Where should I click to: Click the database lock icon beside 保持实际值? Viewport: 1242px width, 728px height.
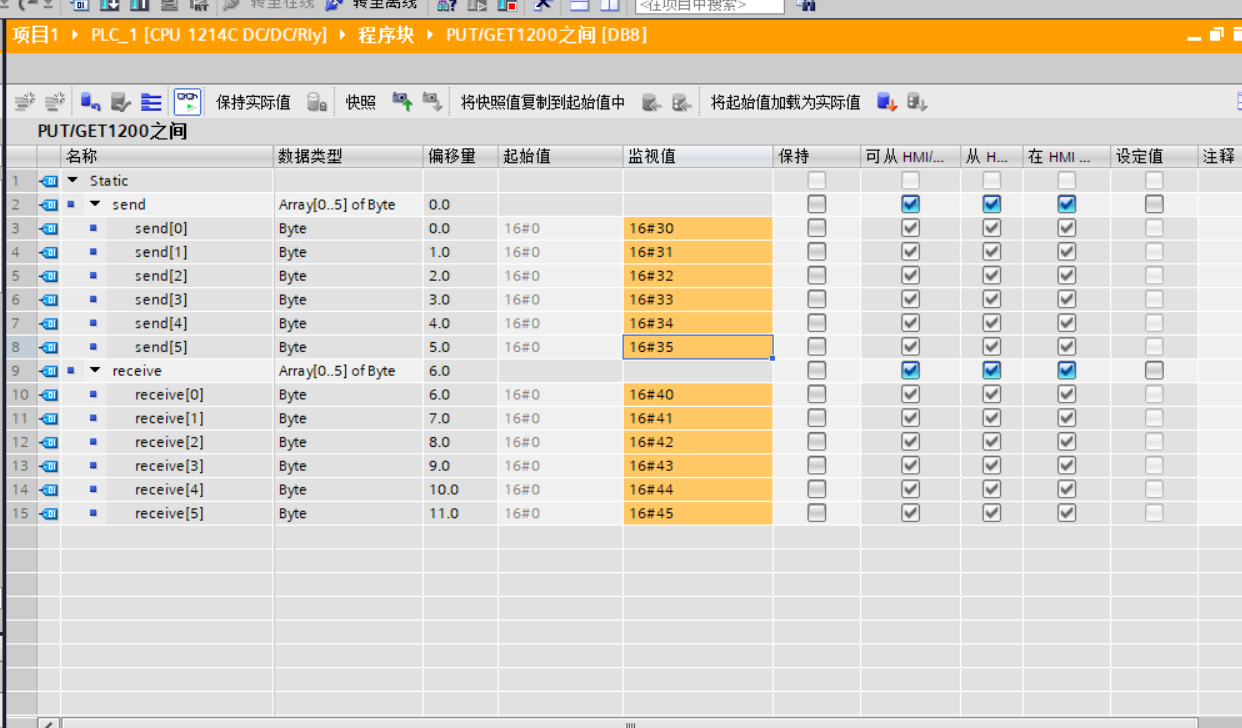pos(316,102)
